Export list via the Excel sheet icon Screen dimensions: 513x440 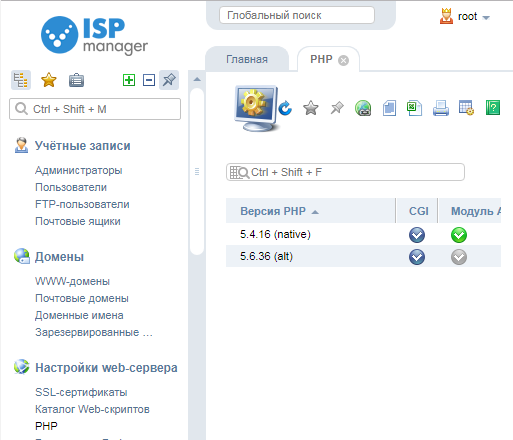pos(415,108)
